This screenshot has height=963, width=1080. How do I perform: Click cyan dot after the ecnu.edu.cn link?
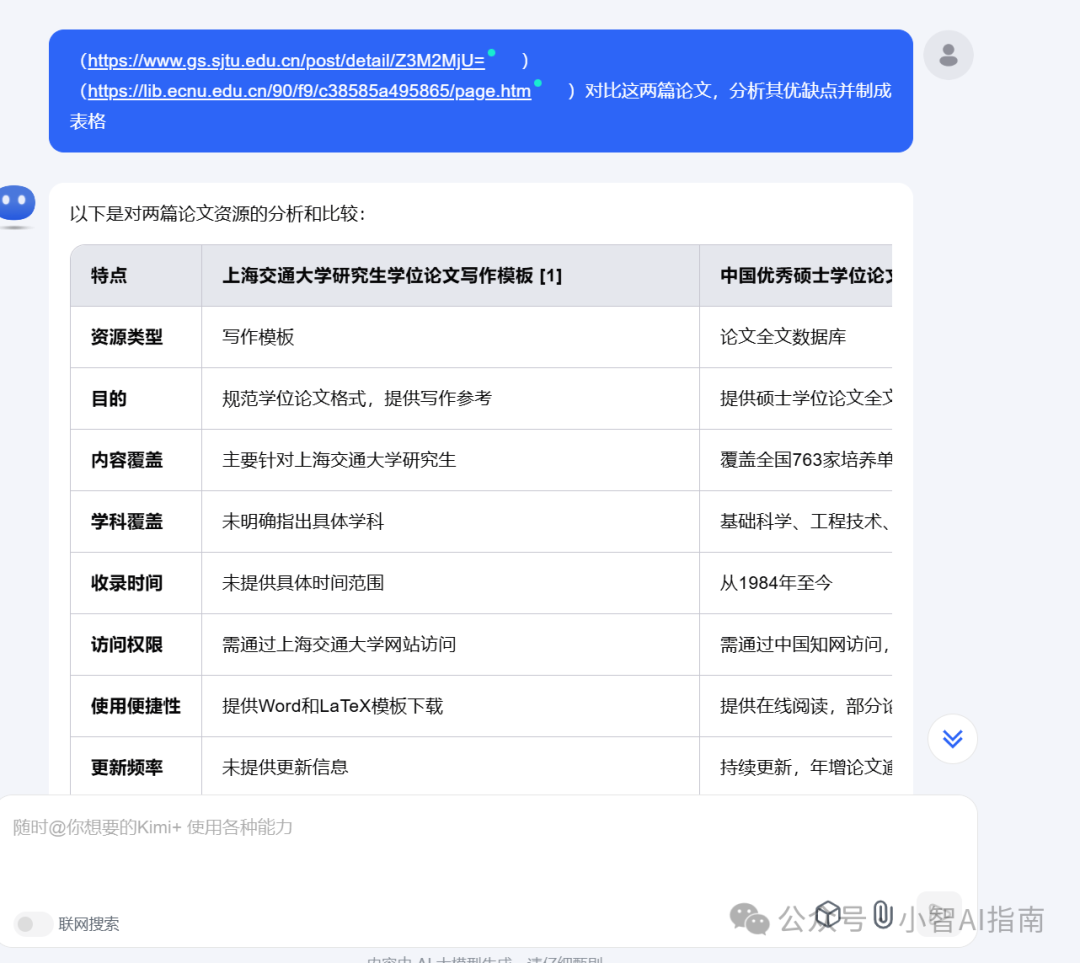click(538, 84)
